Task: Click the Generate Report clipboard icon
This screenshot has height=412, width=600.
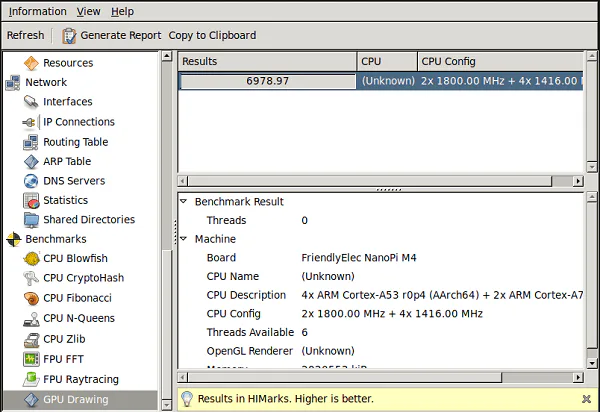Action: tap(69, 36)
